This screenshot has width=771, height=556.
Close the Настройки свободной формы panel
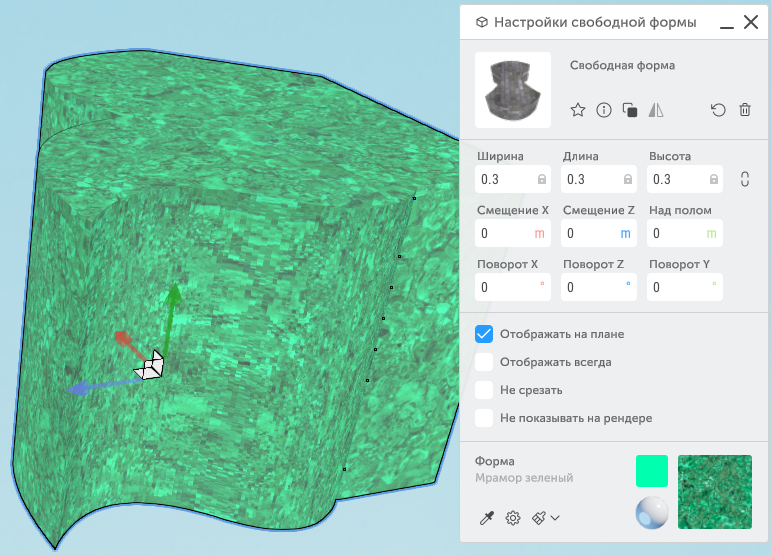point(751,22)
